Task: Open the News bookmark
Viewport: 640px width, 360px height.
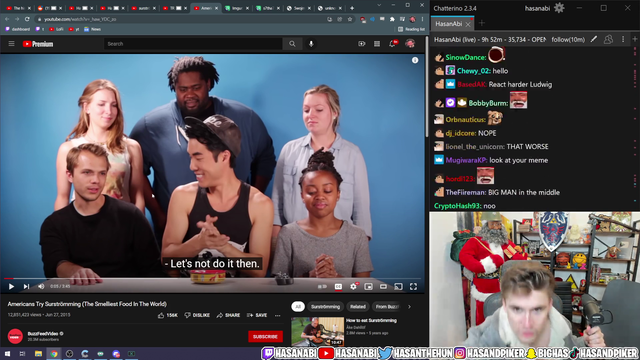Action: click(x=92, y=29)
